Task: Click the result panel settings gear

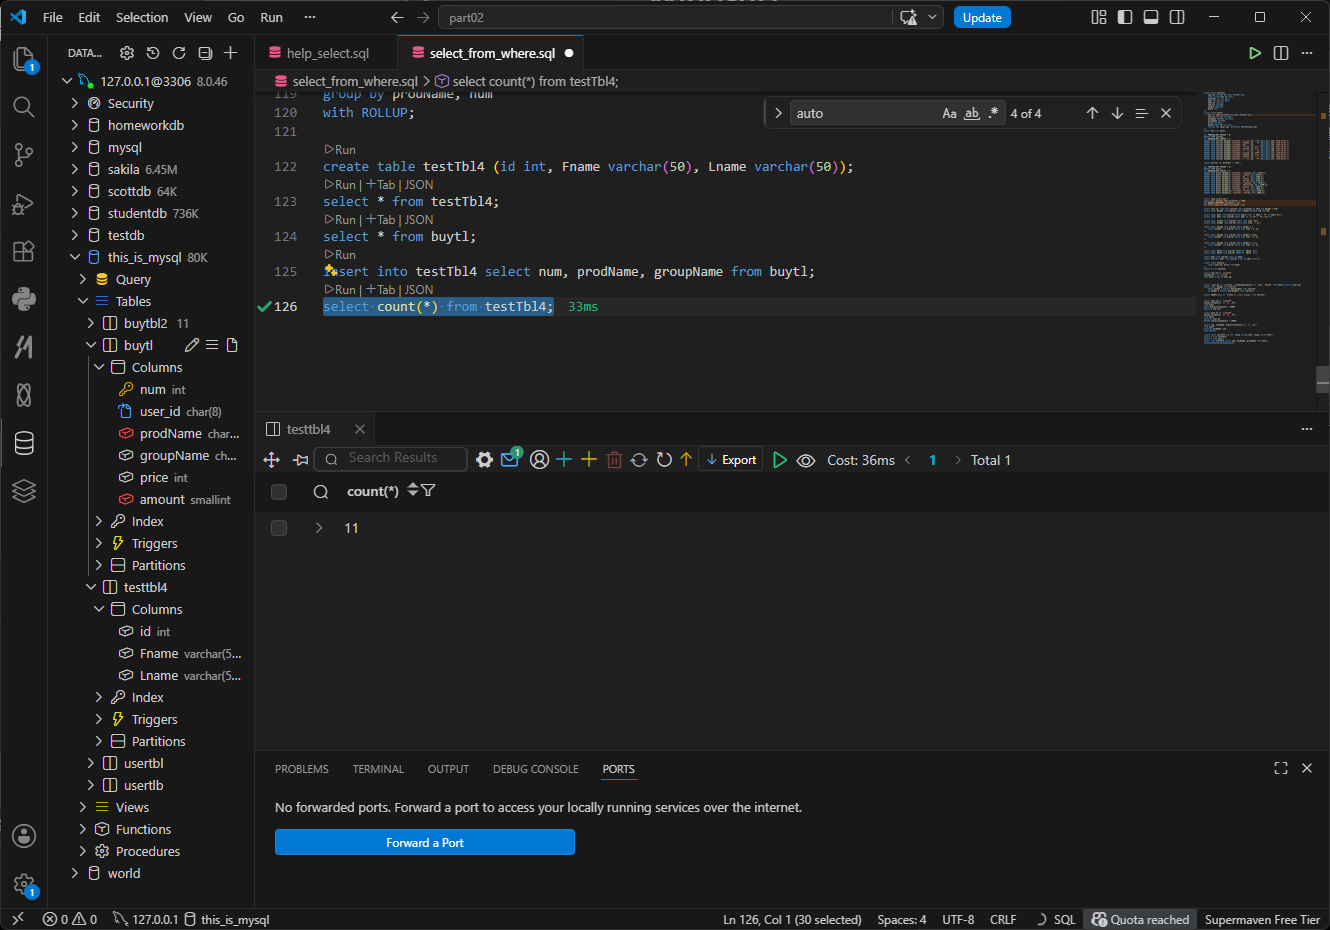Action: click(x=484, y=460)
